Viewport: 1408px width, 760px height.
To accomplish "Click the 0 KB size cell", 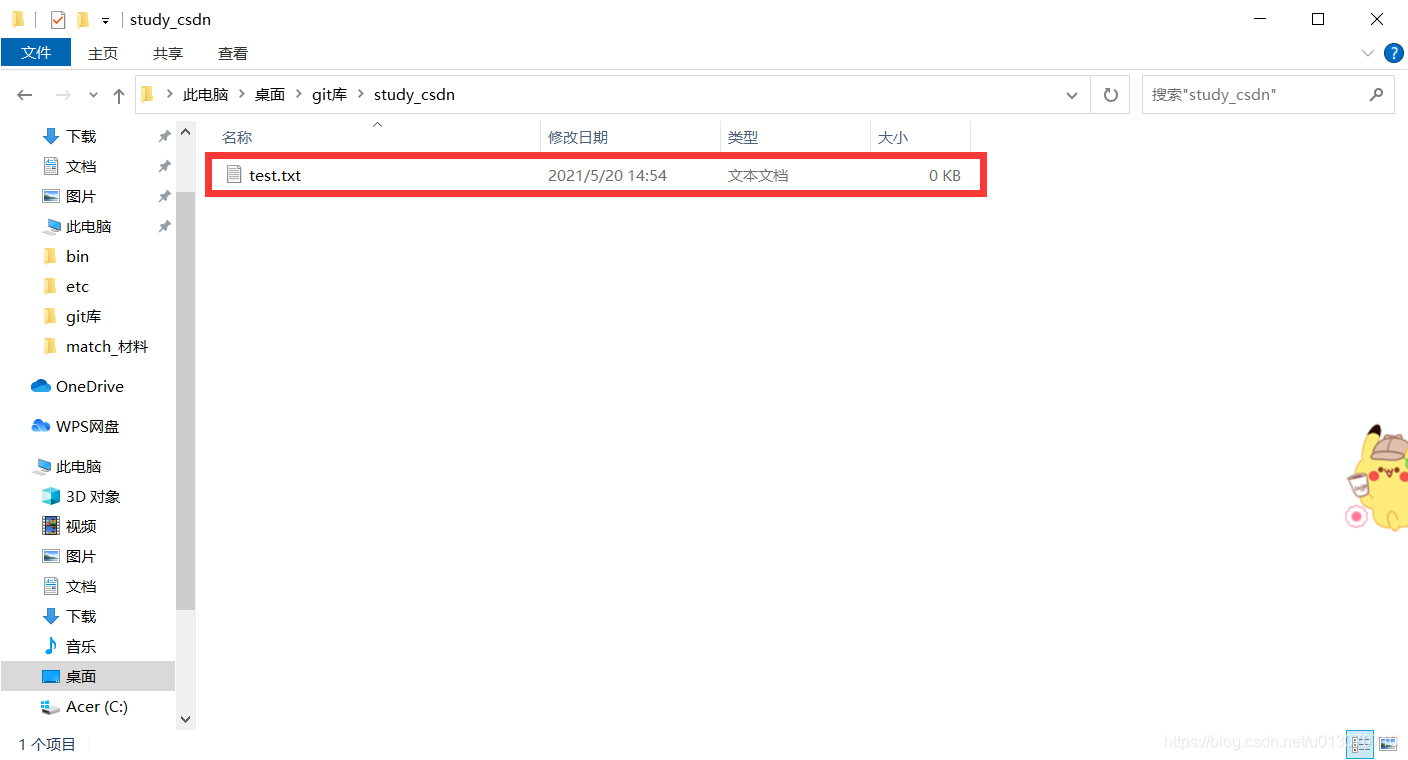I will click(x=945, y=175).
